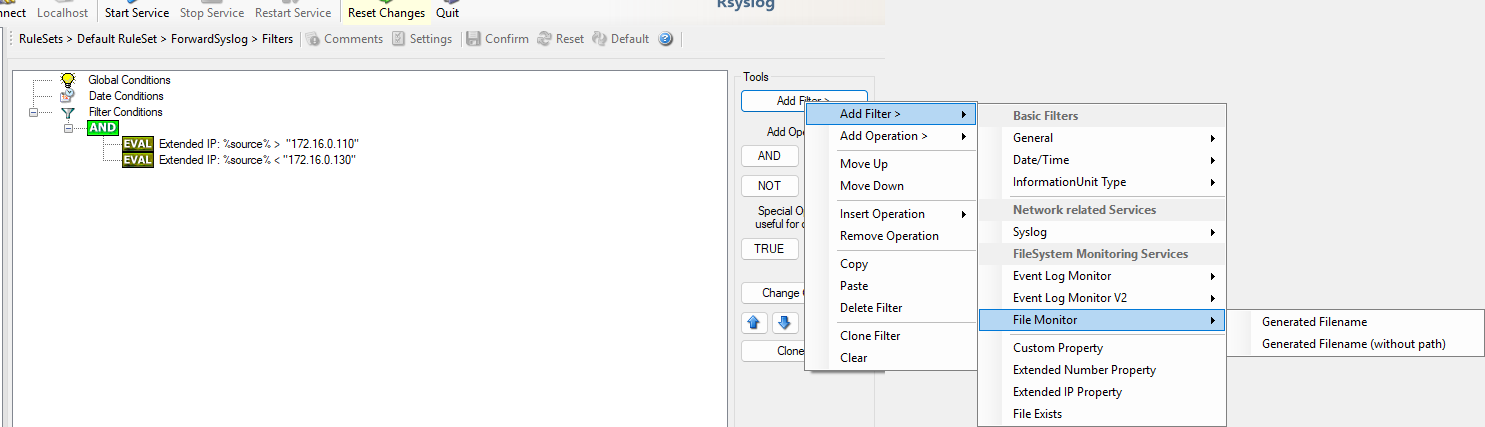The height and width of the screenshot is (427, 1485).
Task: Expand the General filters submenu
Action: [x=1102, y=138]
